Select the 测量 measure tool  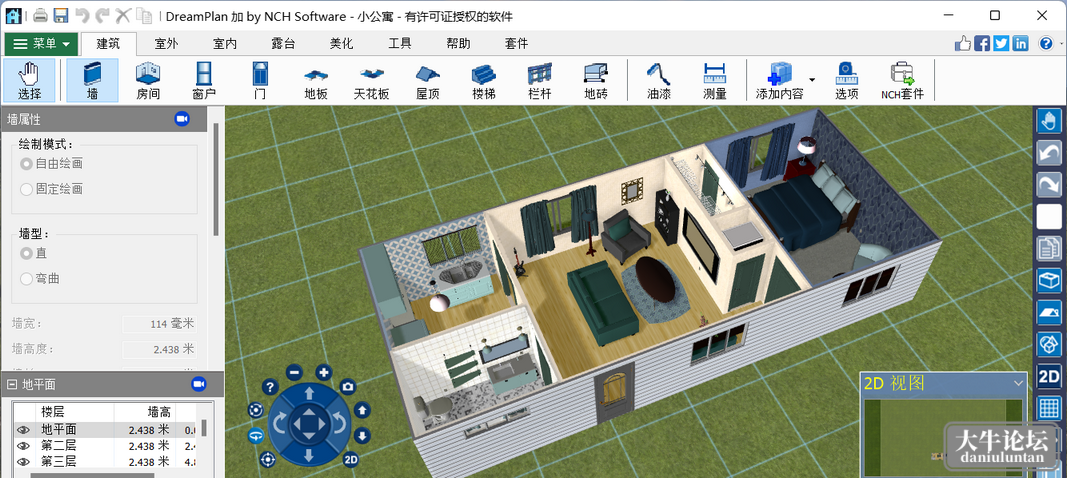[715, 80]
